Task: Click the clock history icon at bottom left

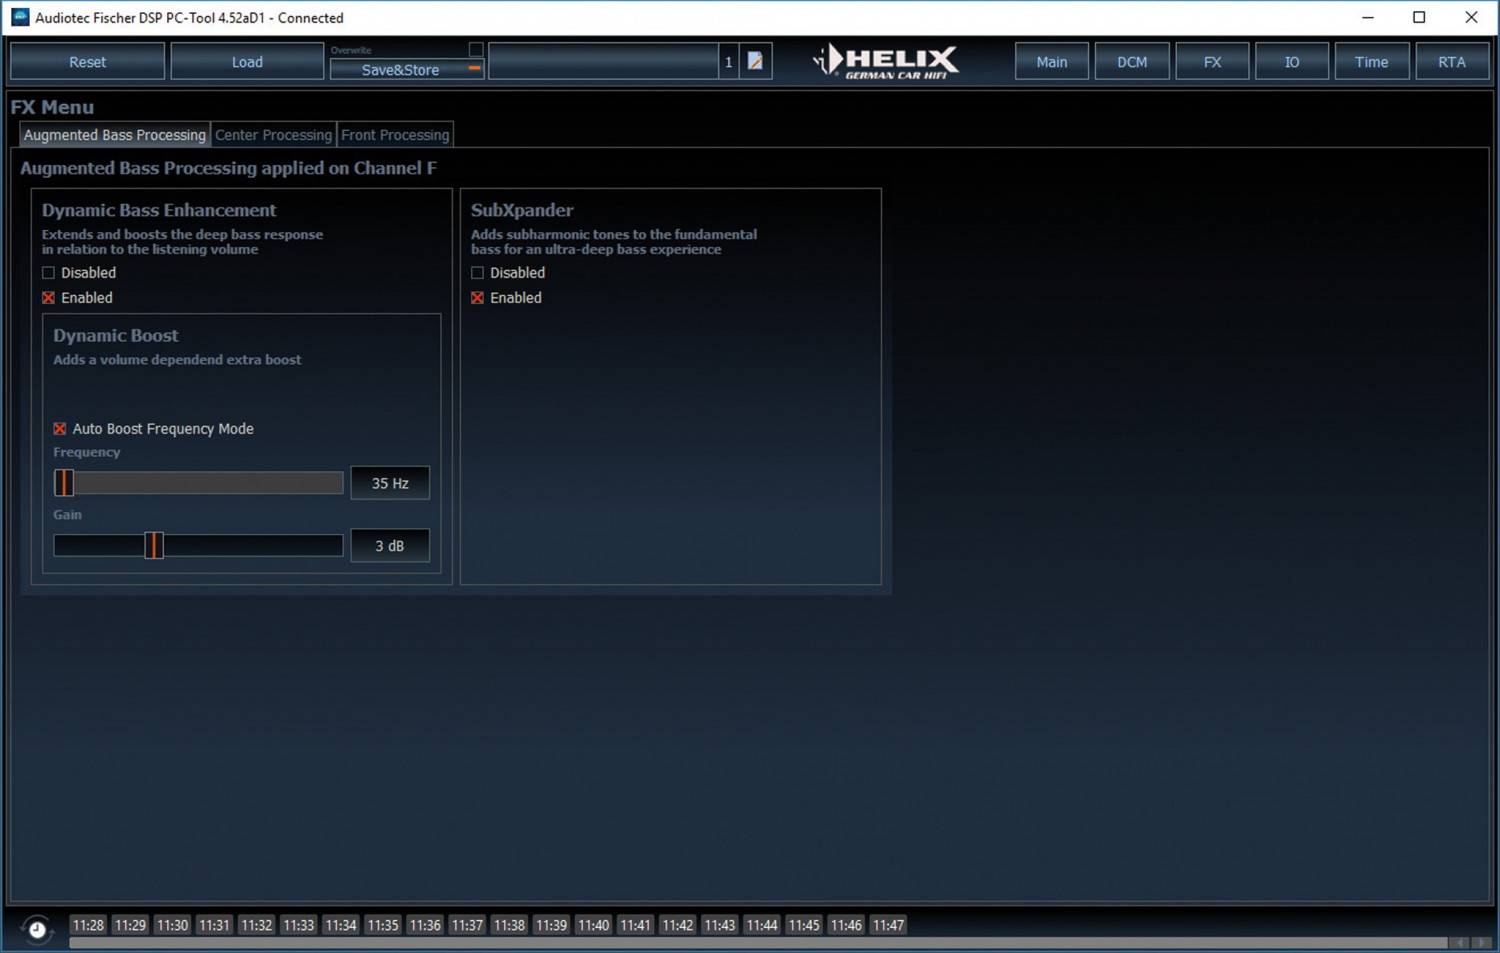Action: point(37,929)
